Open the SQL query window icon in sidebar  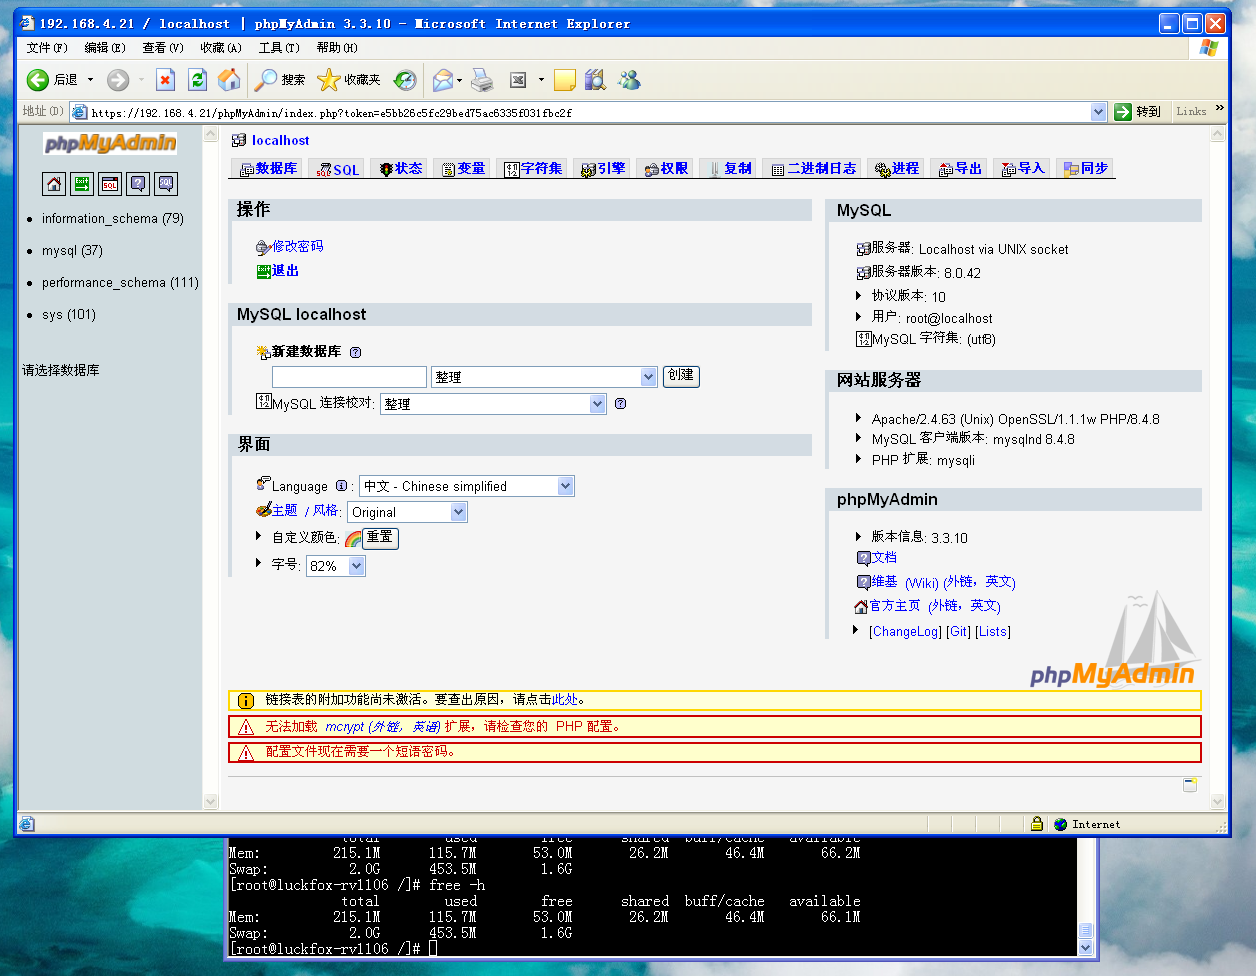110,184
